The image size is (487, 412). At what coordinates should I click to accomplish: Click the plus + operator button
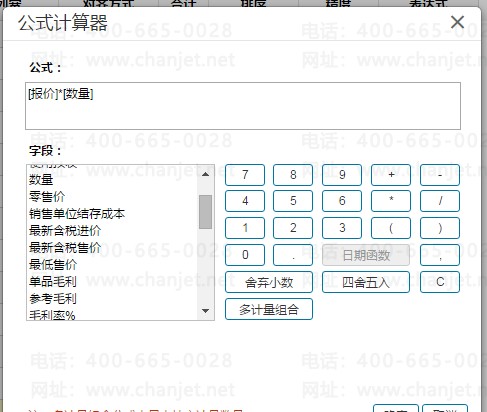(391, 175)
